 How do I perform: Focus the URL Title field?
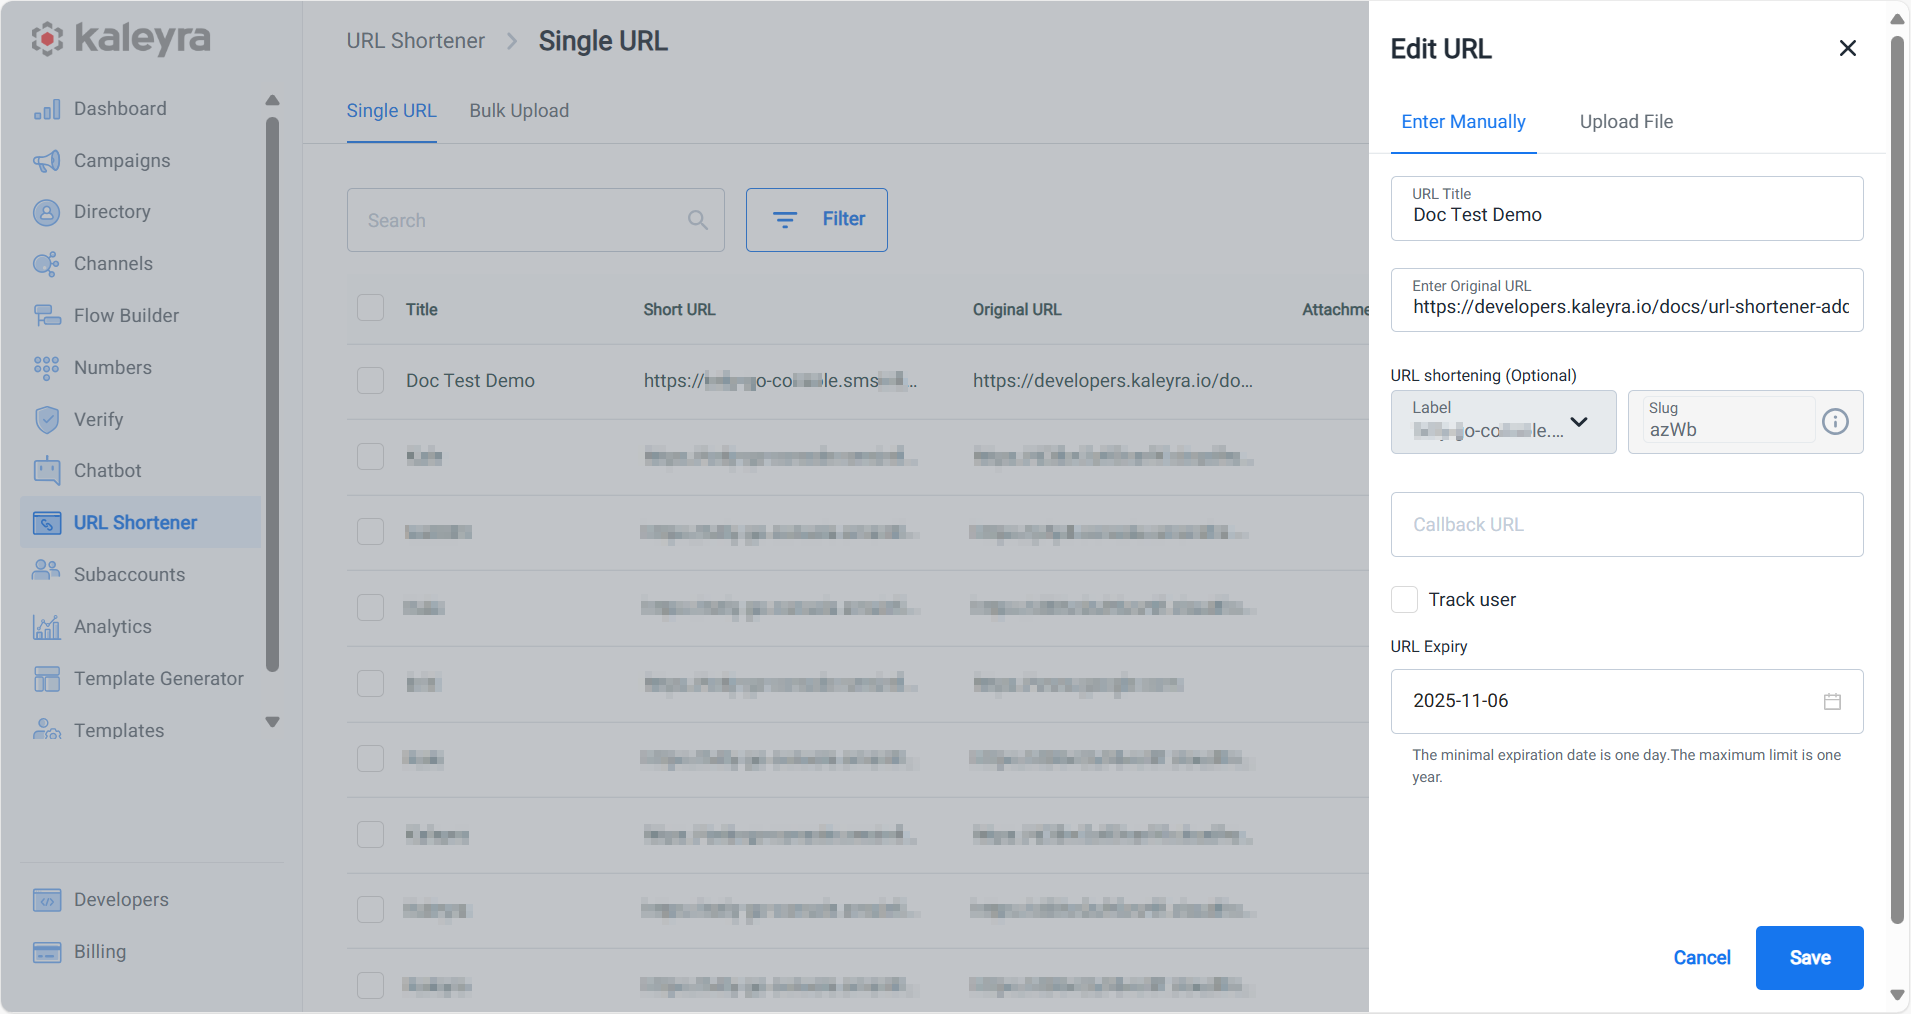click(1626, 208)
